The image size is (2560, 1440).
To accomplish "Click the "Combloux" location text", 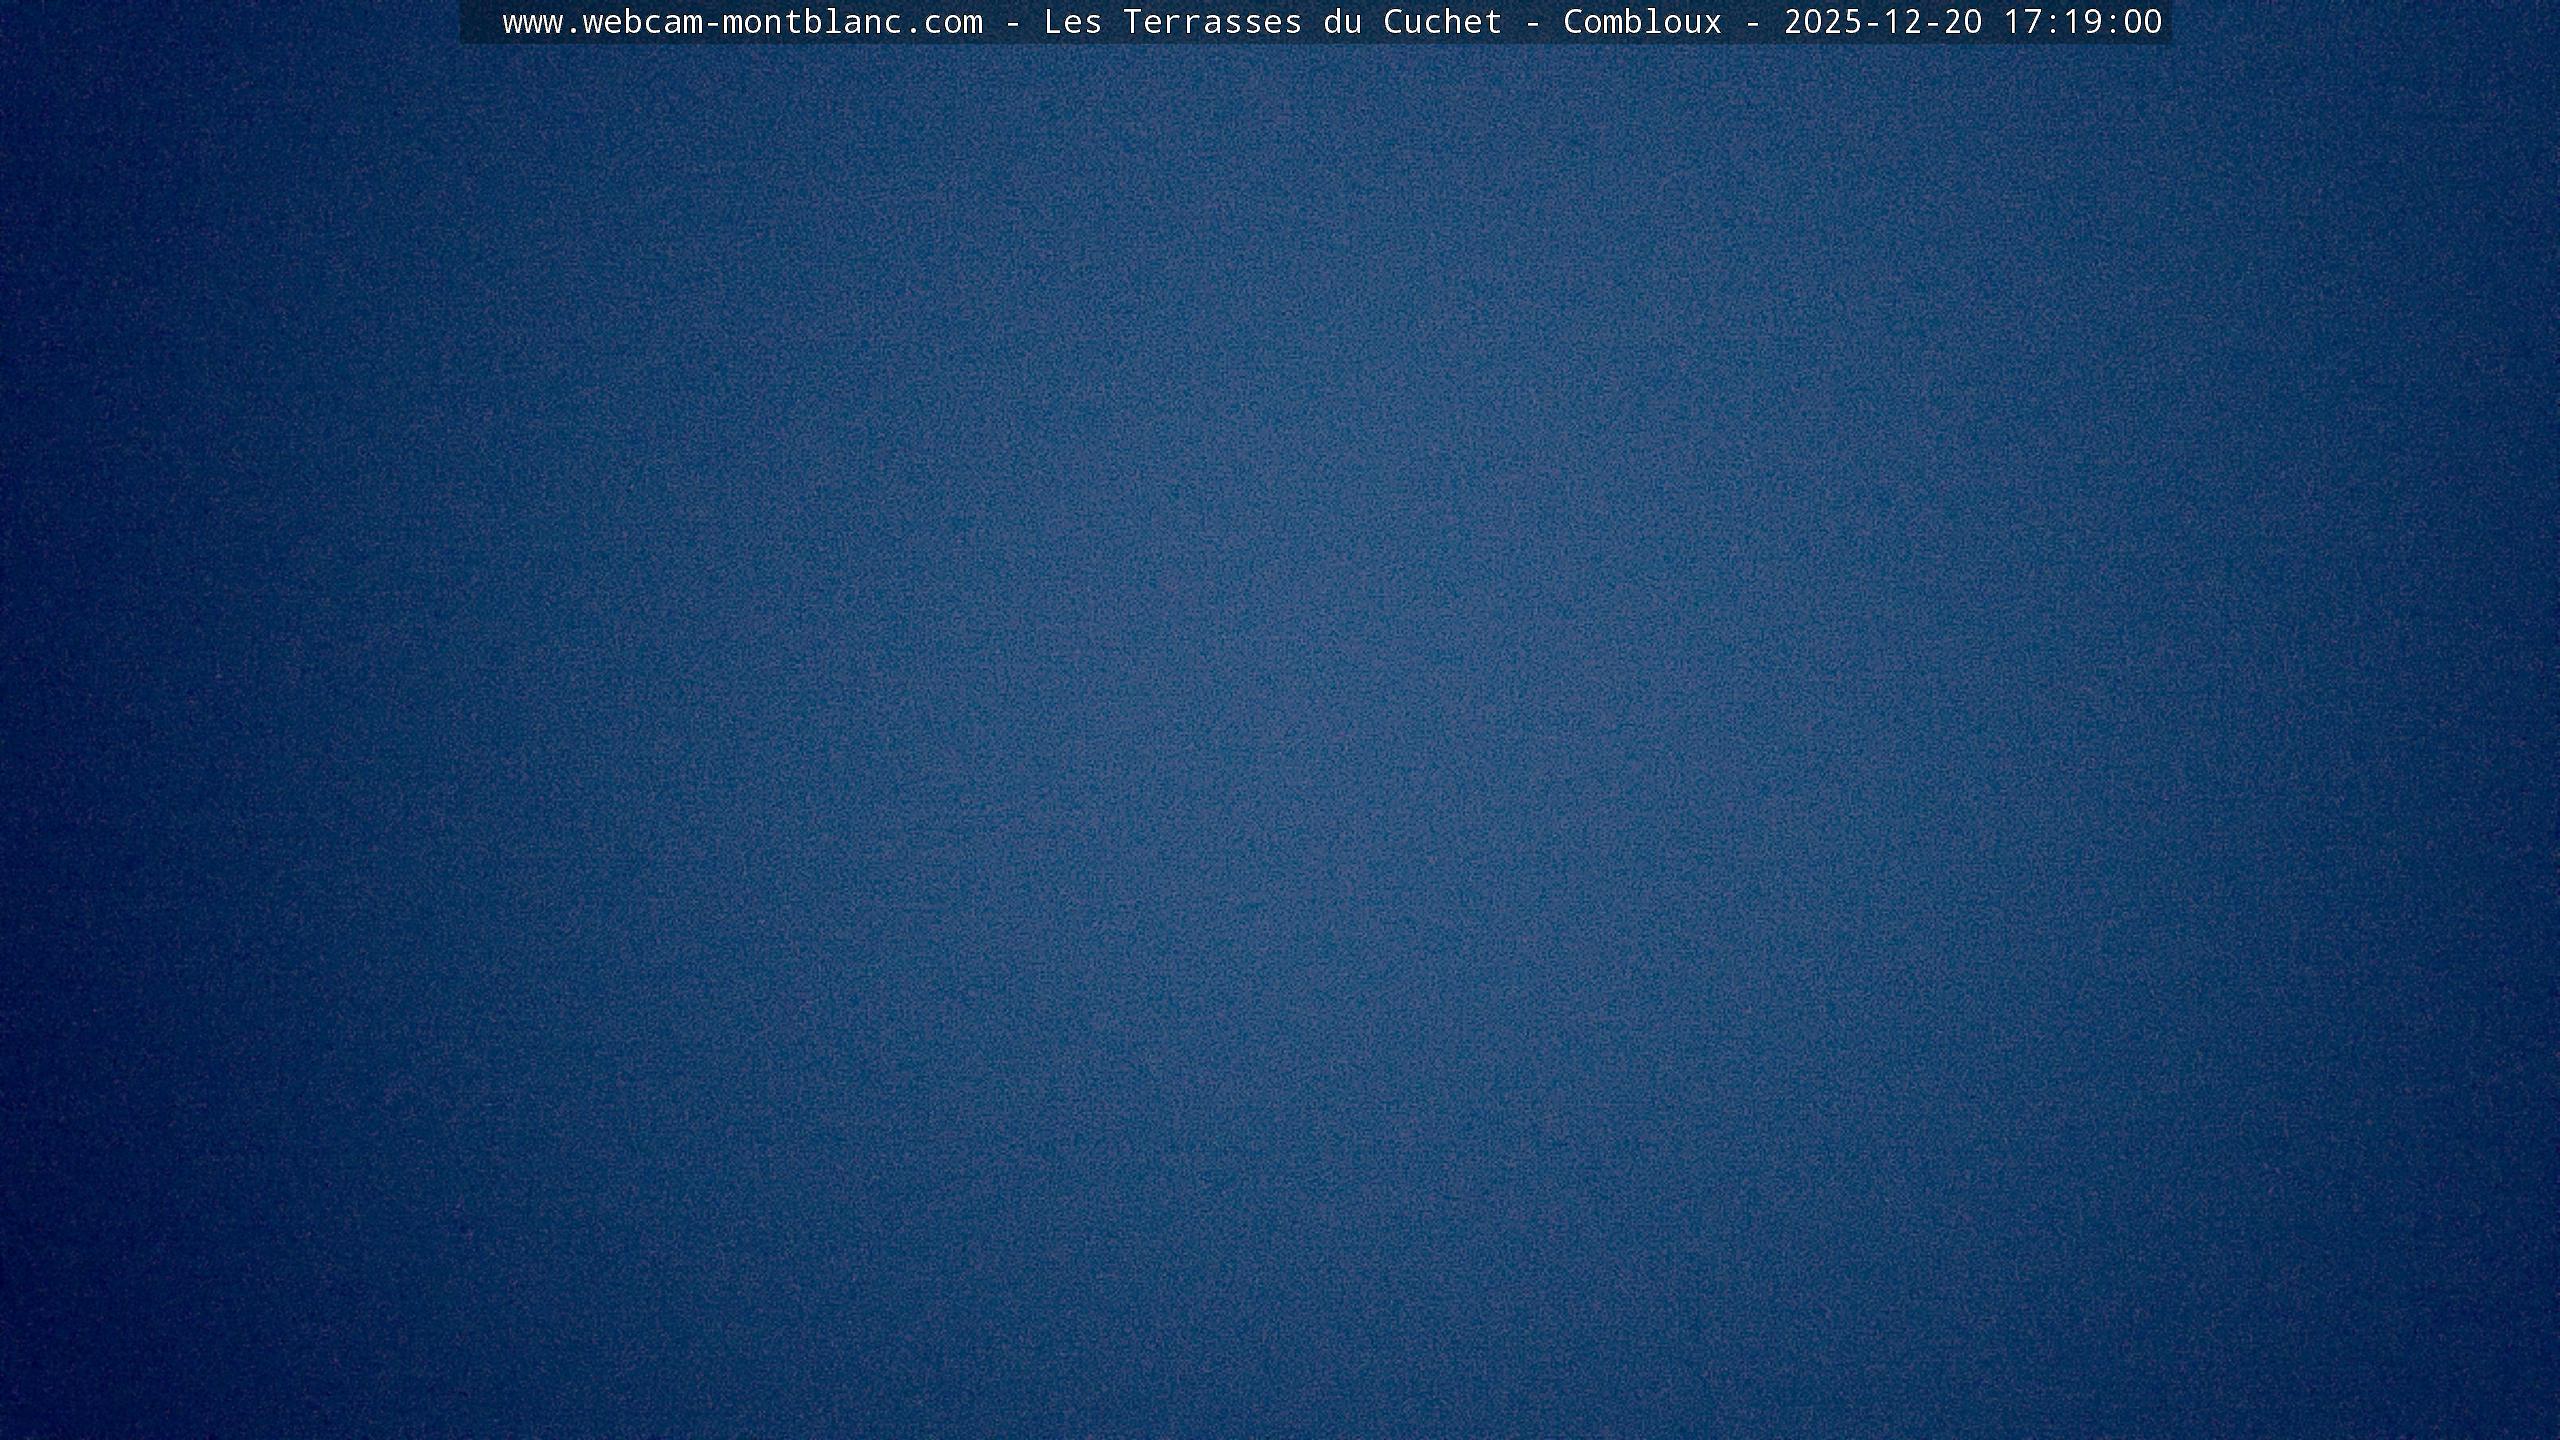I will pos(1642,22).
